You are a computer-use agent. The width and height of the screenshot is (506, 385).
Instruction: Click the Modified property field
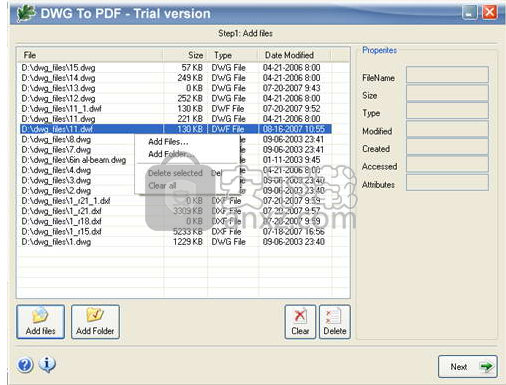[x=447, y=129]
